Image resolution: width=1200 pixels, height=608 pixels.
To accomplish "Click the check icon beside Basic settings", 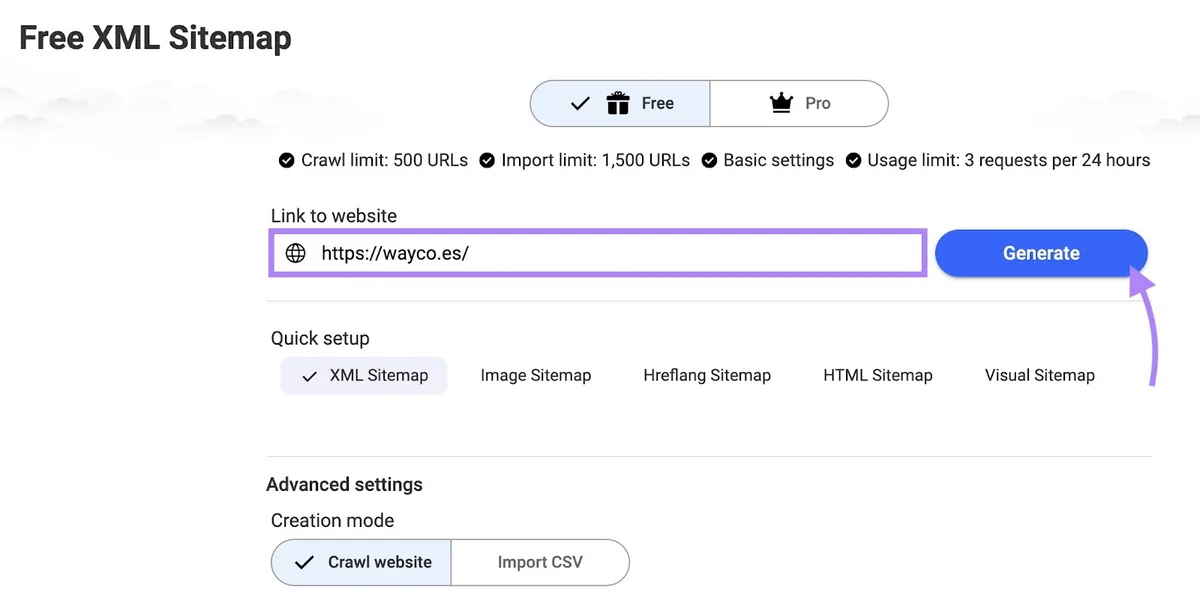I will point(709,160).
